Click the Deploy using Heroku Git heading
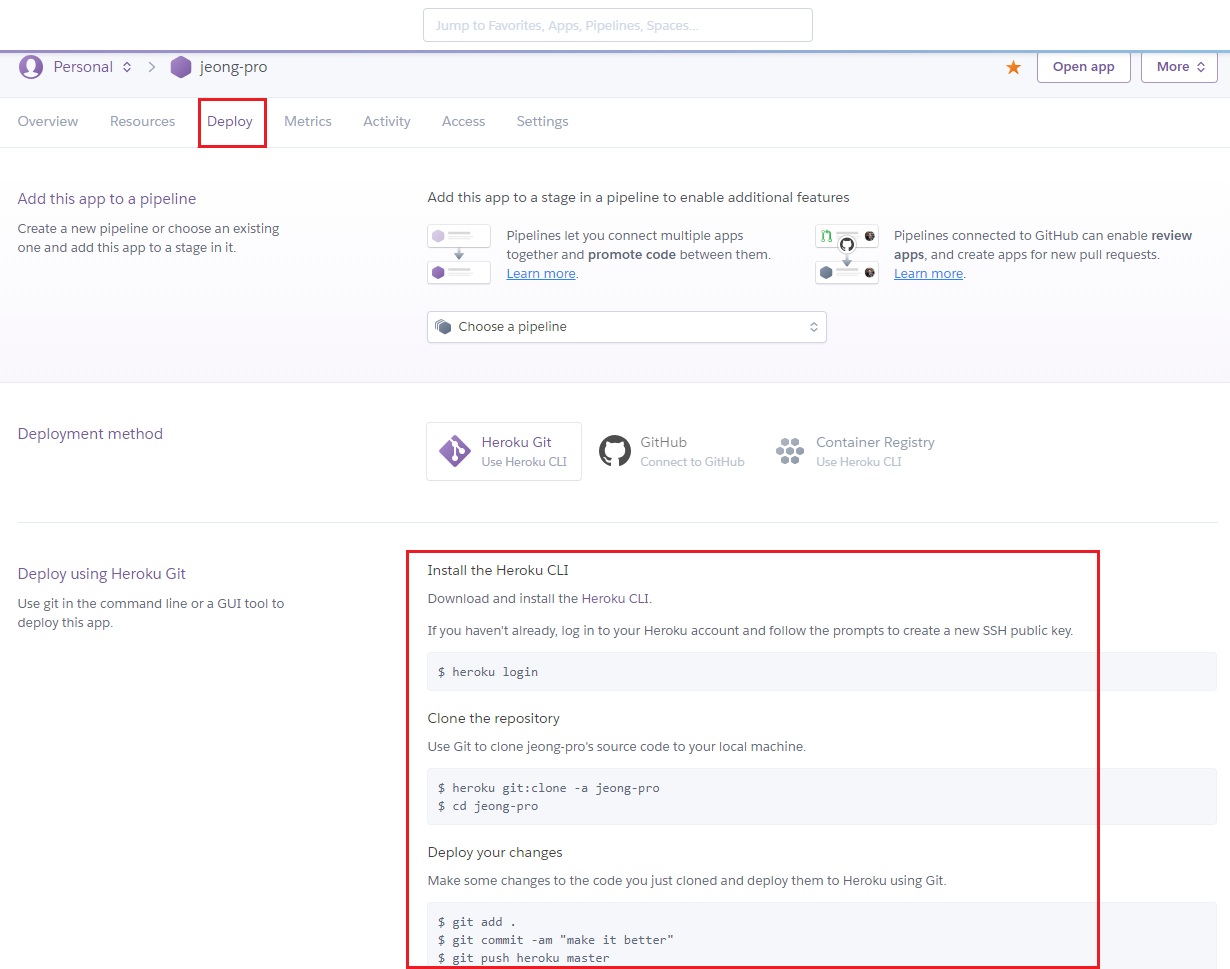Image resolution: width=1230 pixels, height=969 pixels. coord(102,574)
